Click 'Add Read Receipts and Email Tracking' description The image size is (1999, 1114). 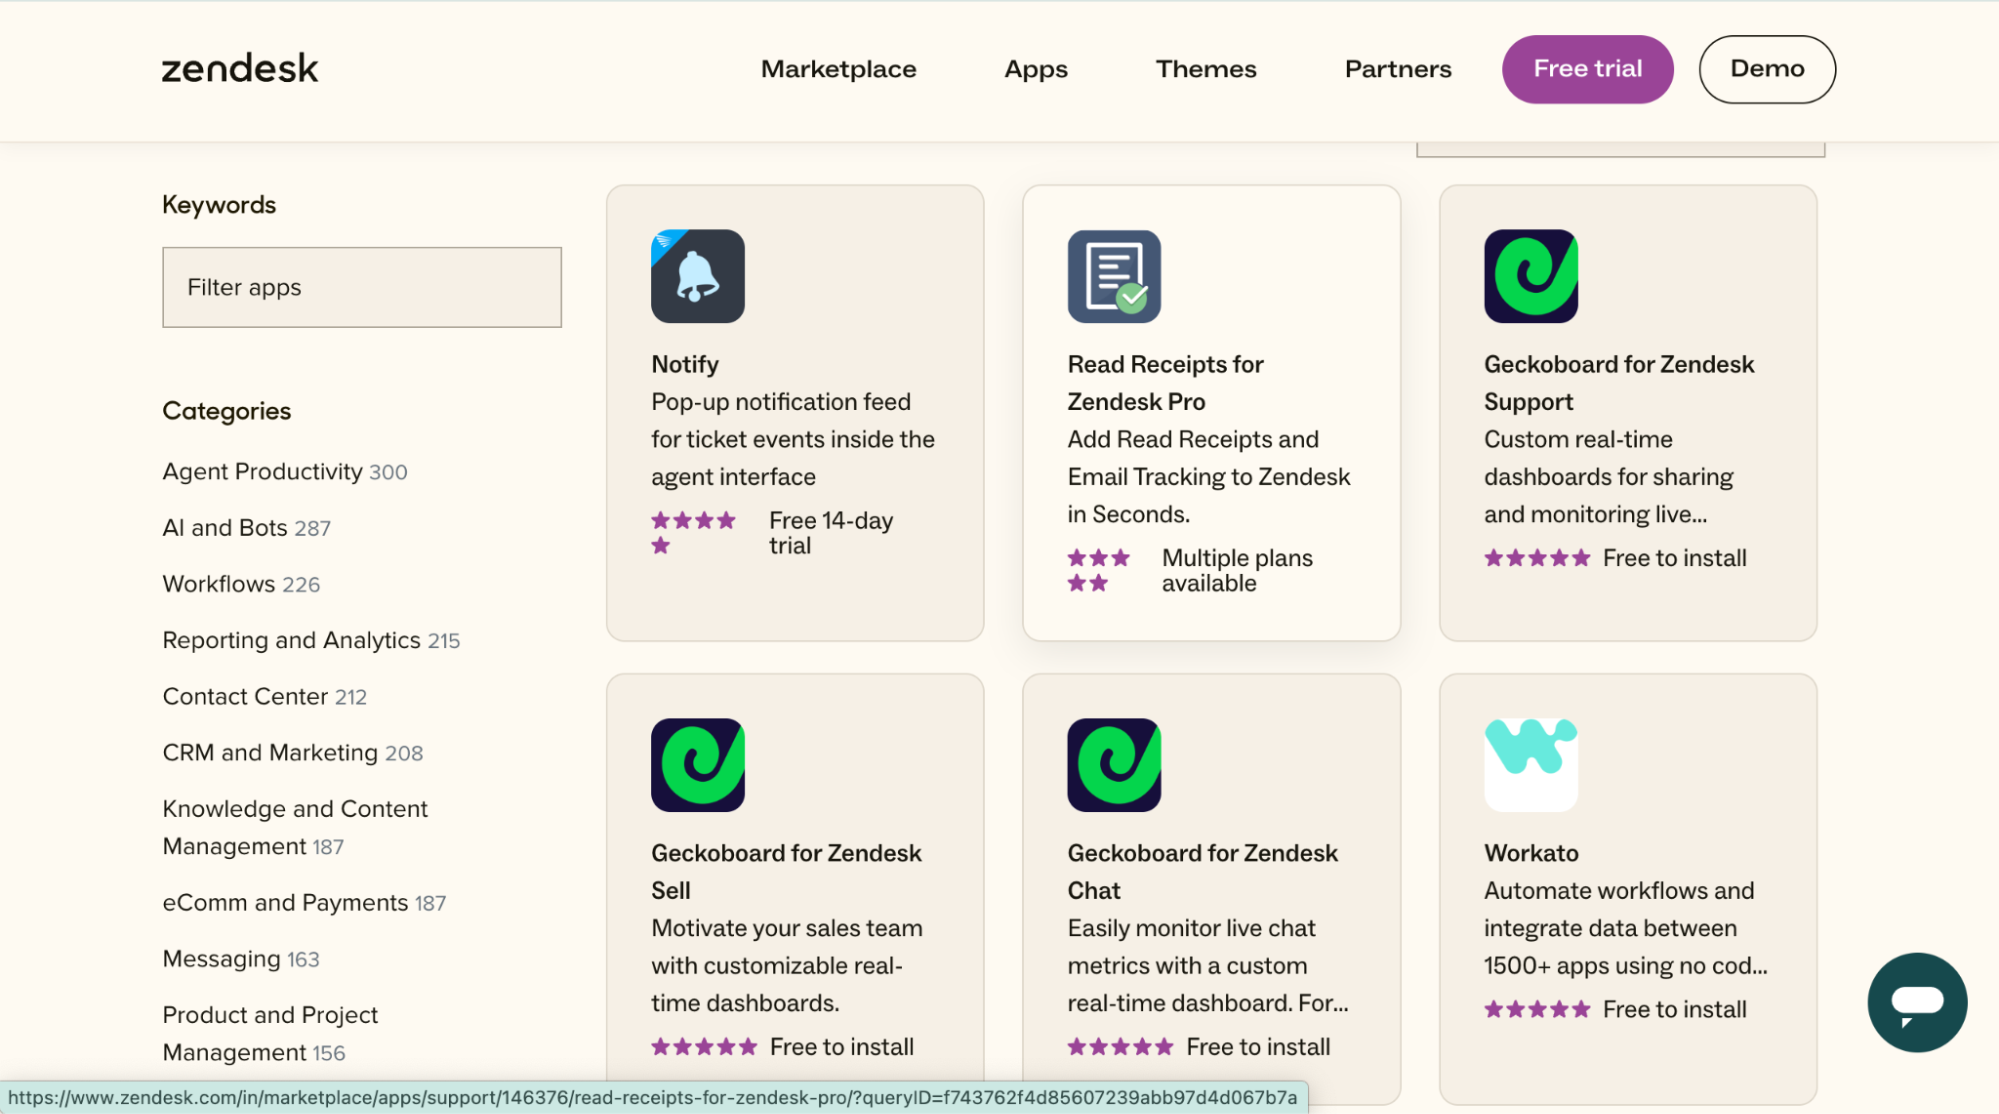point(1209,477)
